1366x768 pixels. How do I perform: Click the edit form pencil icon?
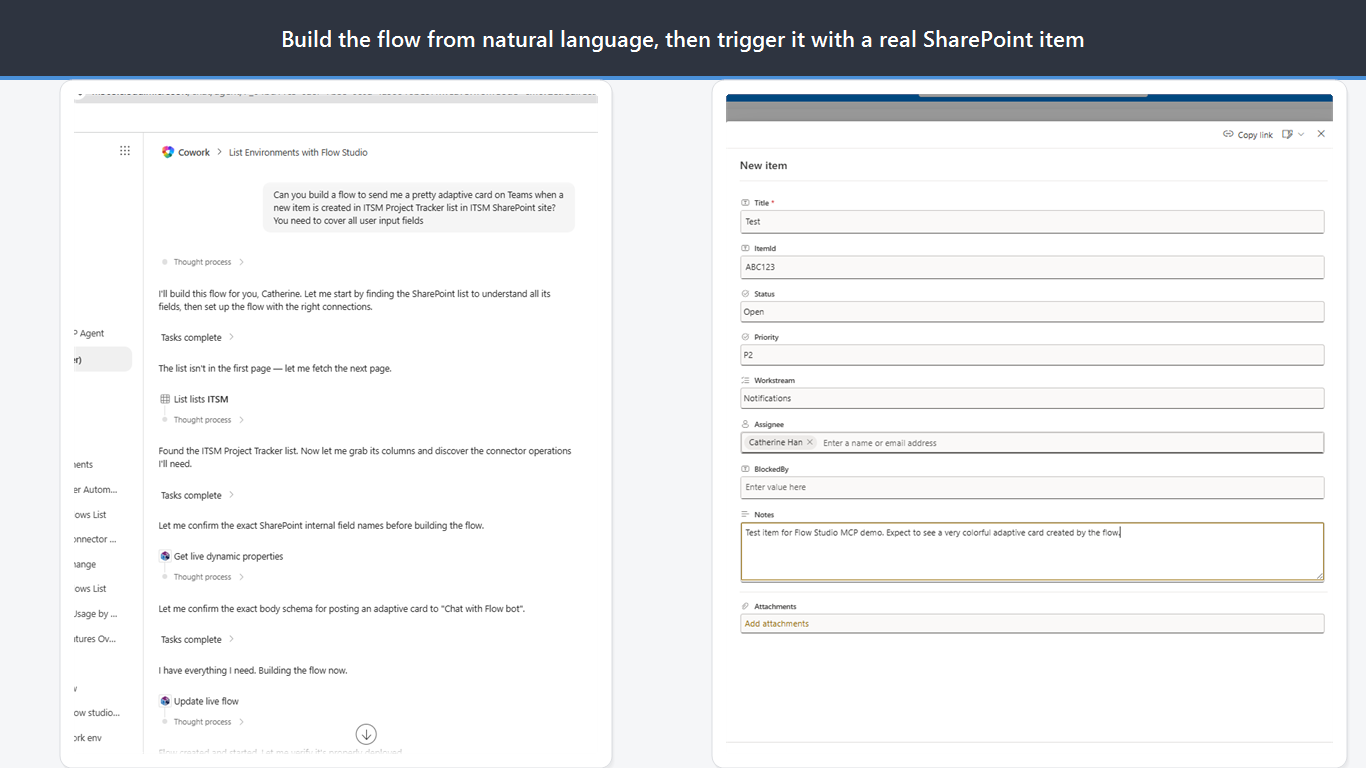click(1288, 134)
